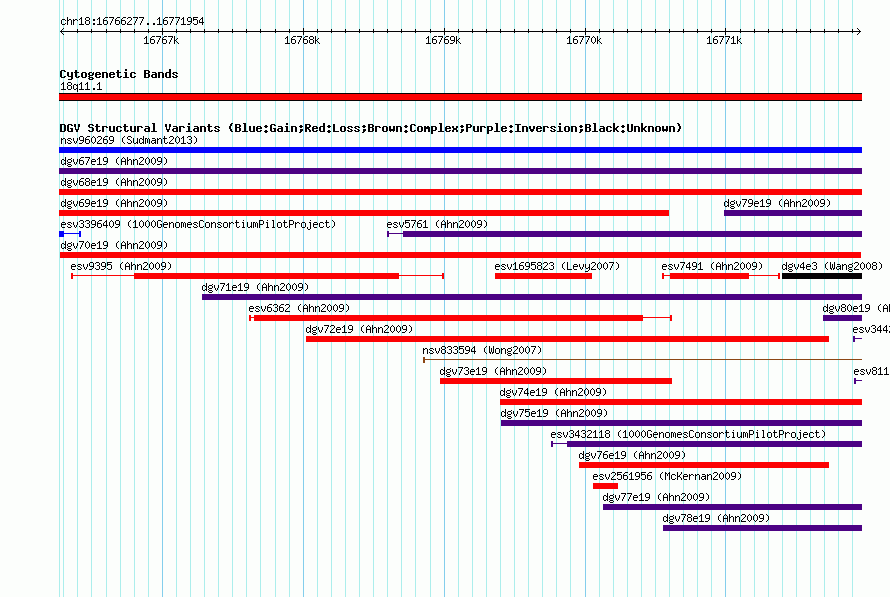This screenshot has width=890, height=597.
Task: Click the 16771k ruler mark
Action: click(x=724, y=40)
